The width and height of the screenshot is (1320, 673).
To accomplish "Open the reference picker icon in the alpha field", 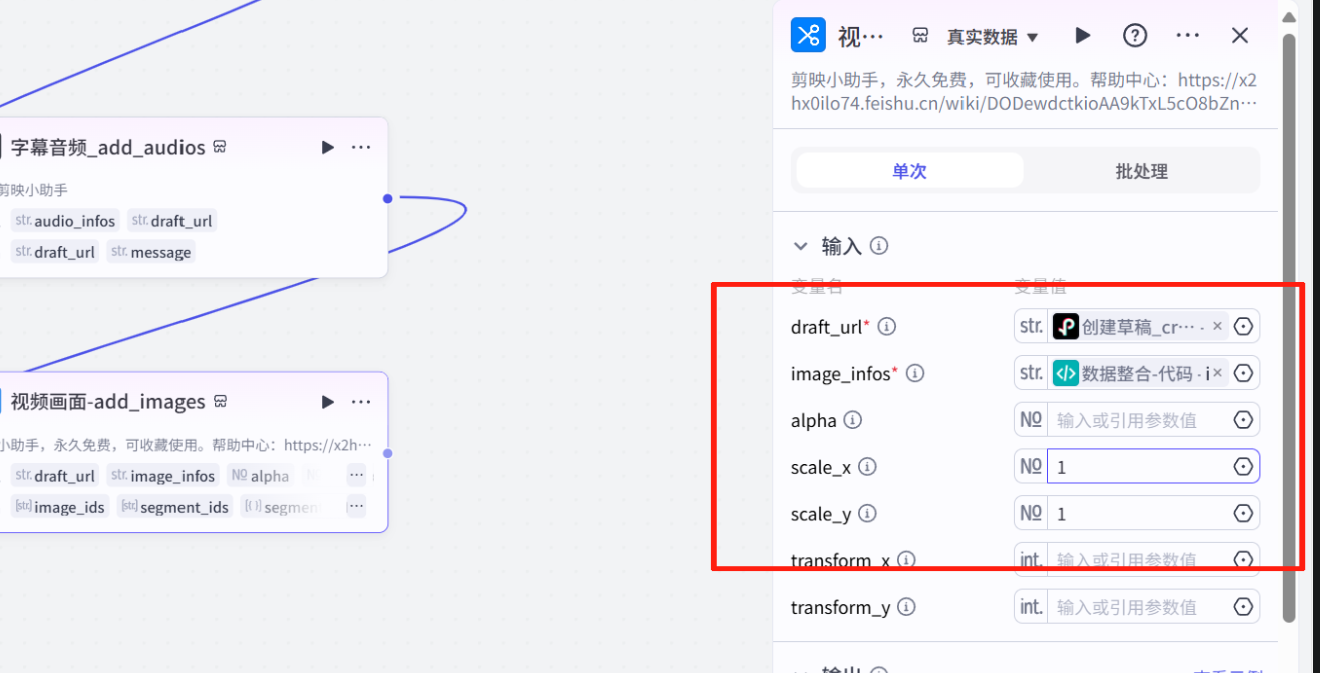I will (1244, 420).
